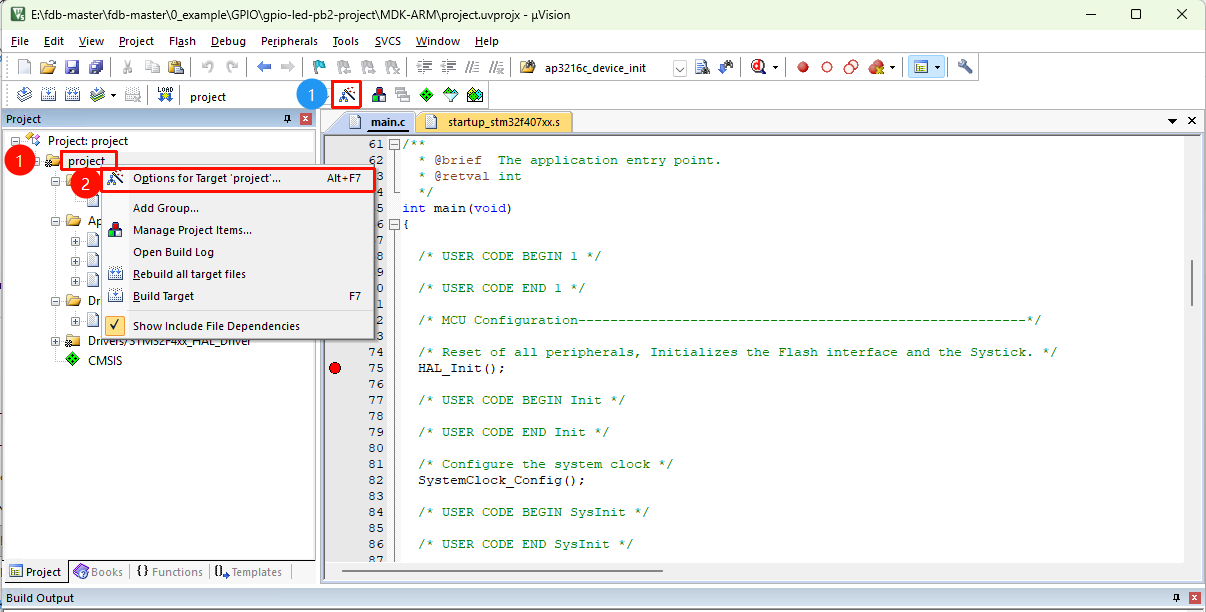
Task: Click the Manage Project Items toolbar icon
Action: click(x=379, y=95)
